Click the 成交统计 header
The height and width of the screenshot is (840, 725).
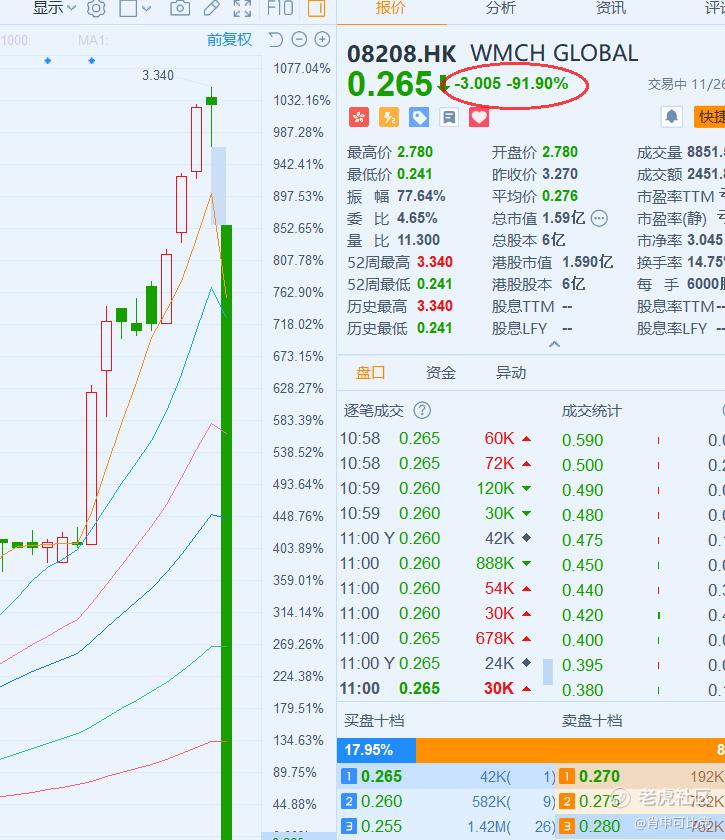[x=592, y=411]
